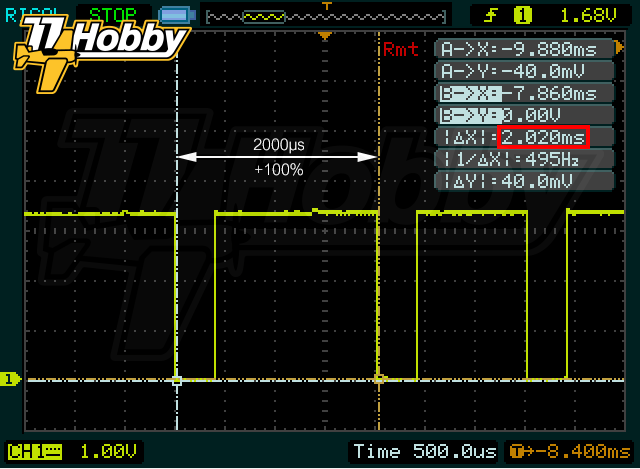Click the -8.400ms trigger offset readout
Viewport: 640px width, 469px height.
click(x=570, y=452)
